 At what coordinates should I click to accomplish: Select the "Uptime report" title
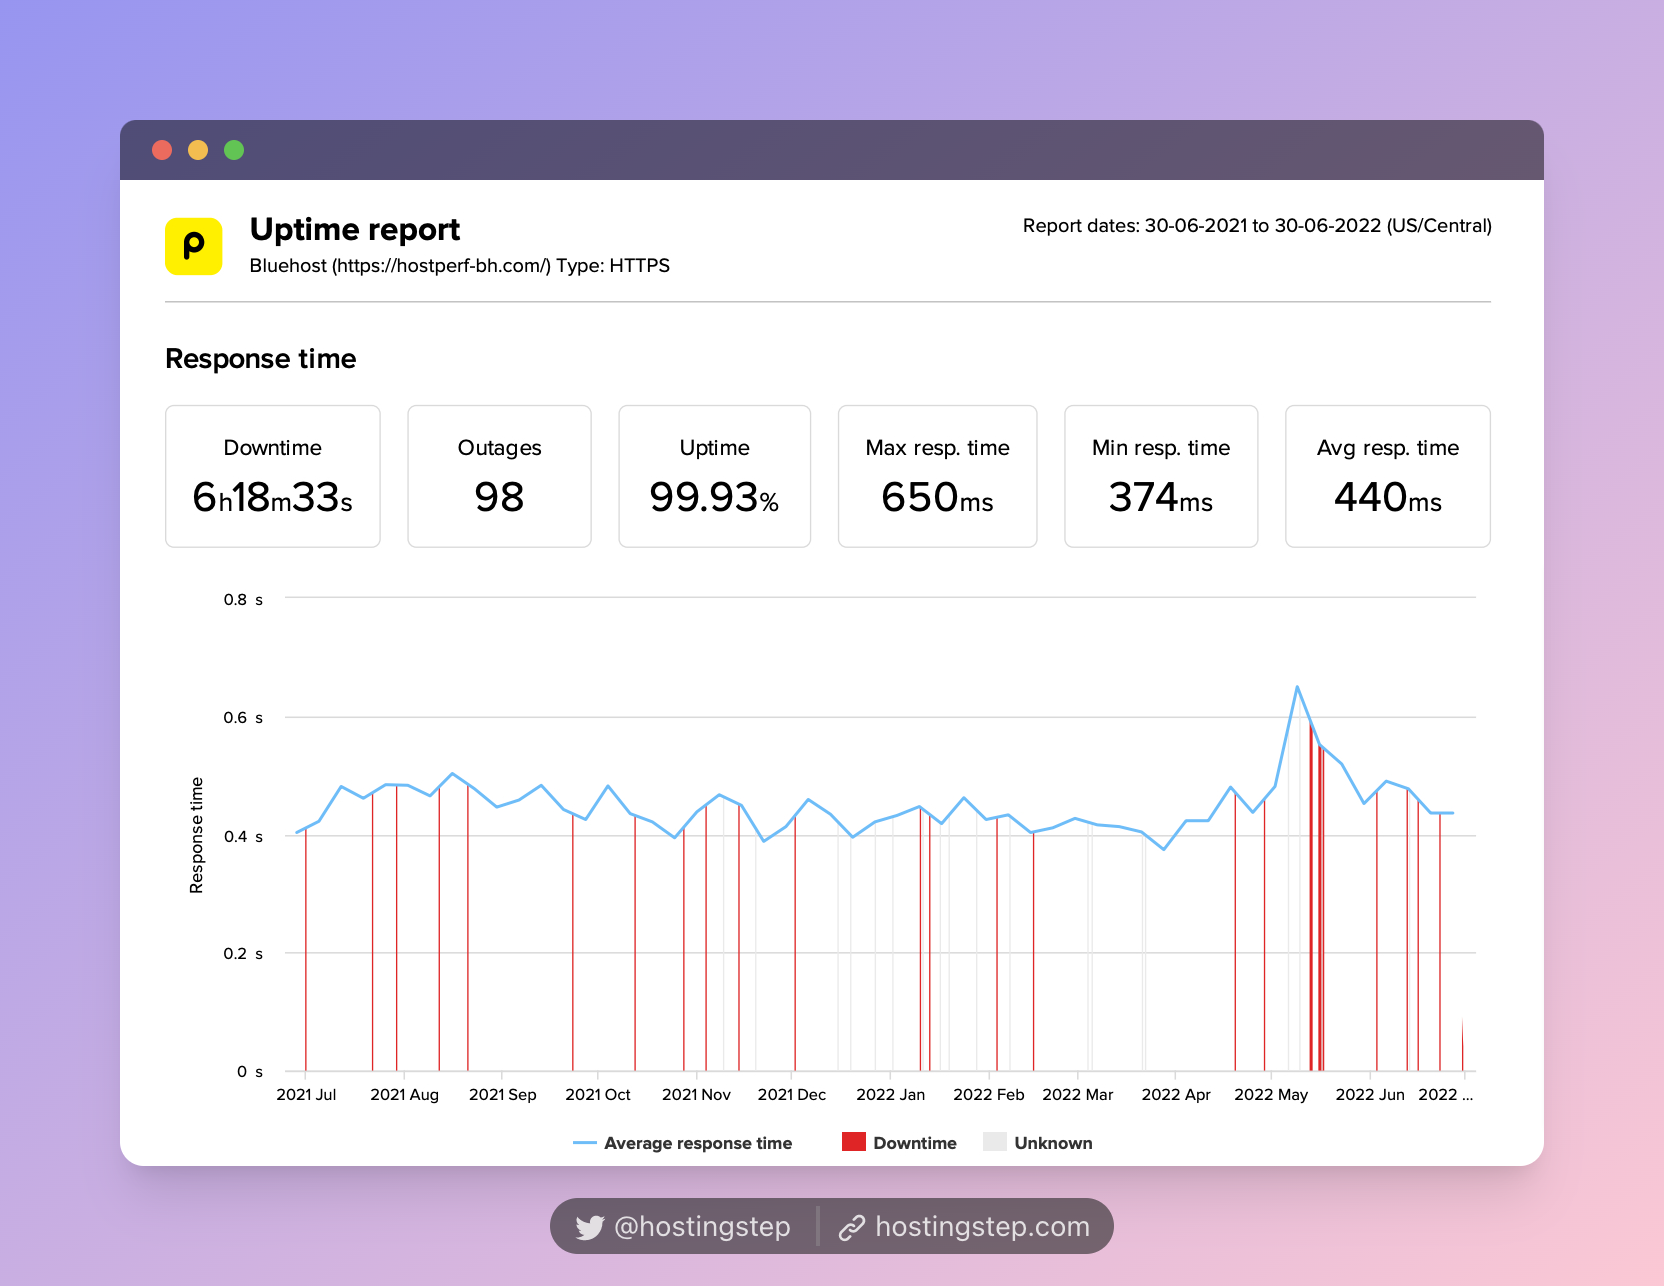point(355,230)
